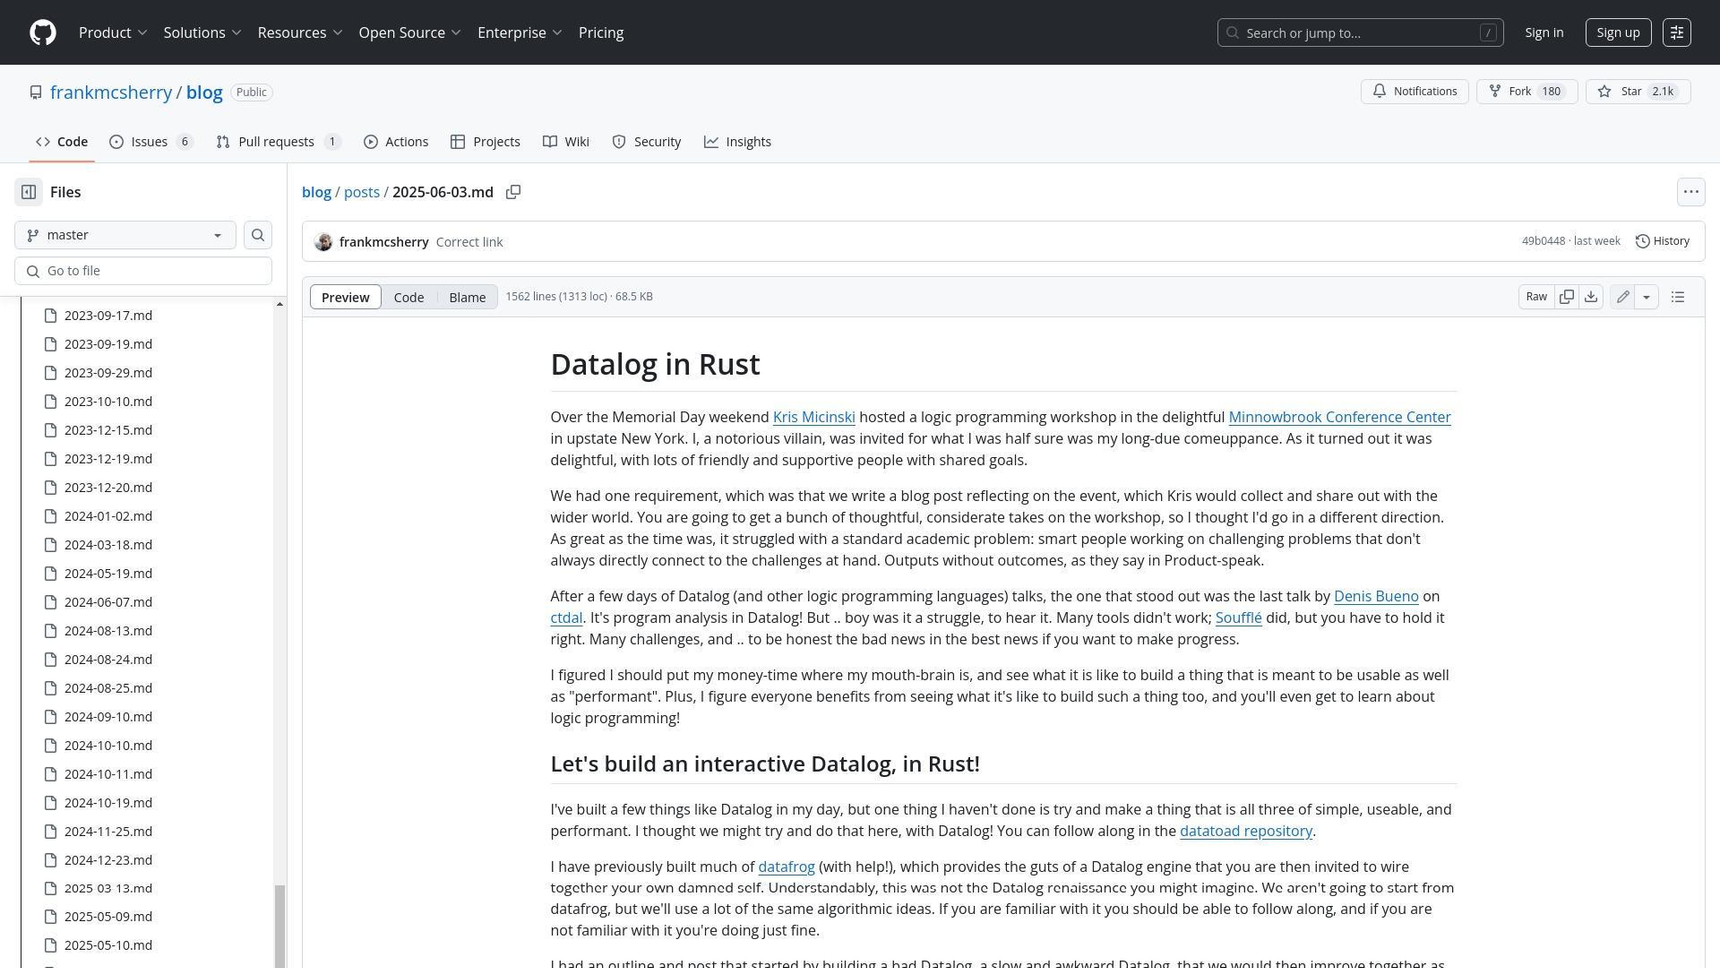
Task: Click the frankmcsherry avatar image
Action: (323, 242)
